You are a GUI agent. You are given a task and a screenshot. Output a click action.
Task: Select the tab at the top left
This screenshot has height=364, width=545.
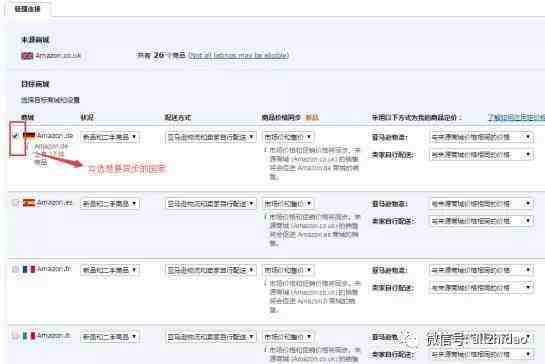(28, 9)
